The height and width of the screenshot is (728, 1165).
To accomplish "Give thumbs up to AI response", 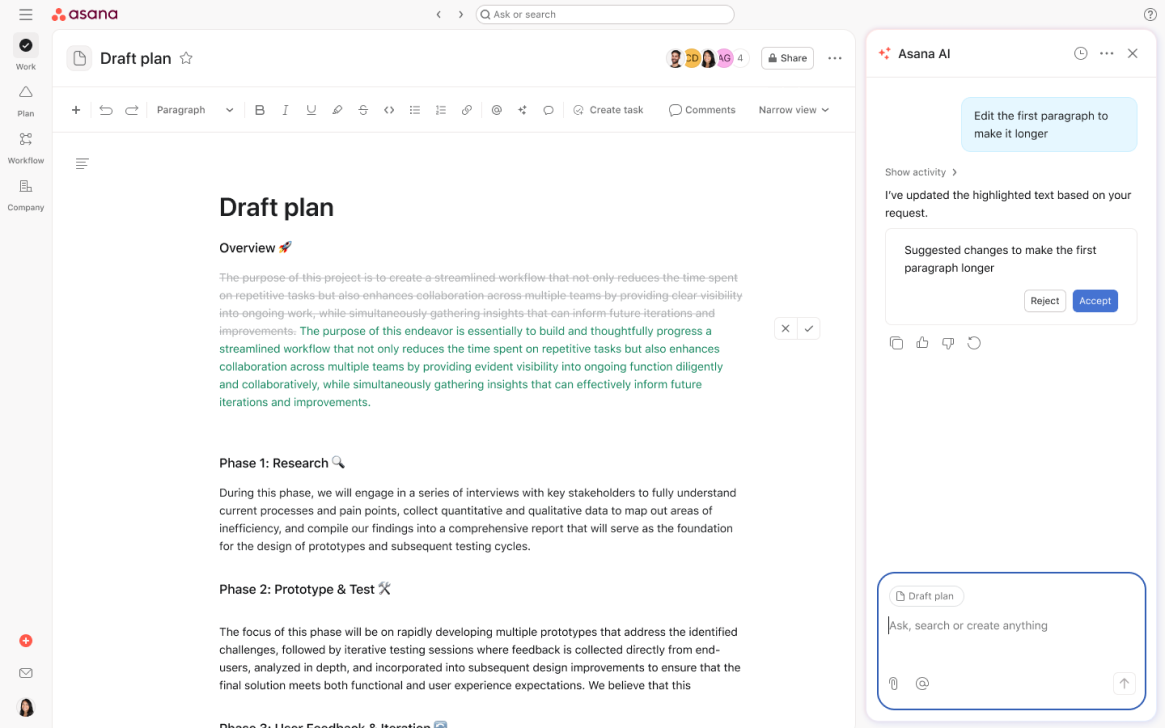I will [x=922, y=342].
